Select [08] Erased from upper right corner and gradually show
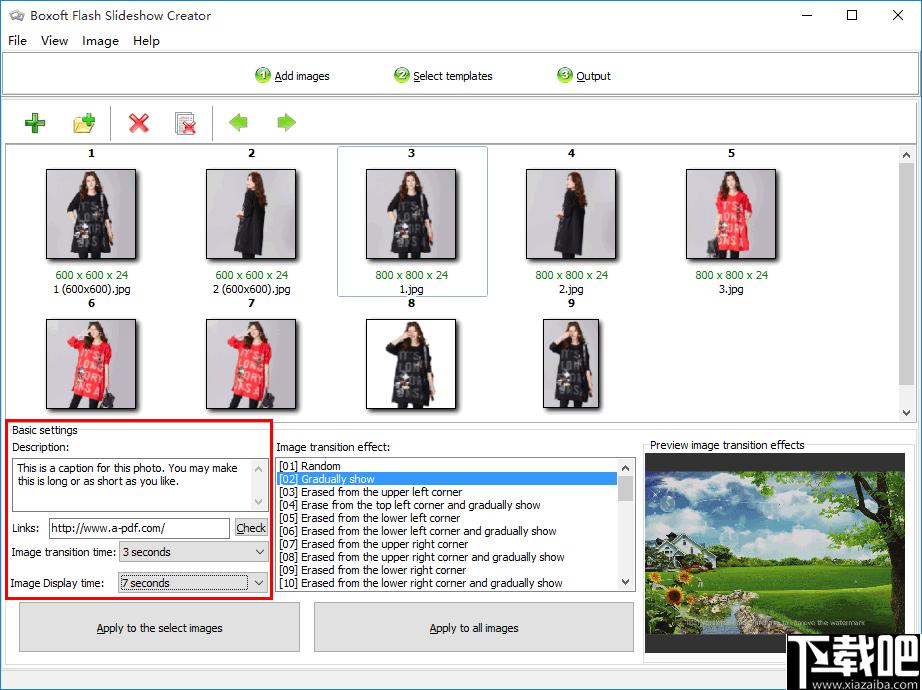This screenshot has height=690, width=922. 447,556
